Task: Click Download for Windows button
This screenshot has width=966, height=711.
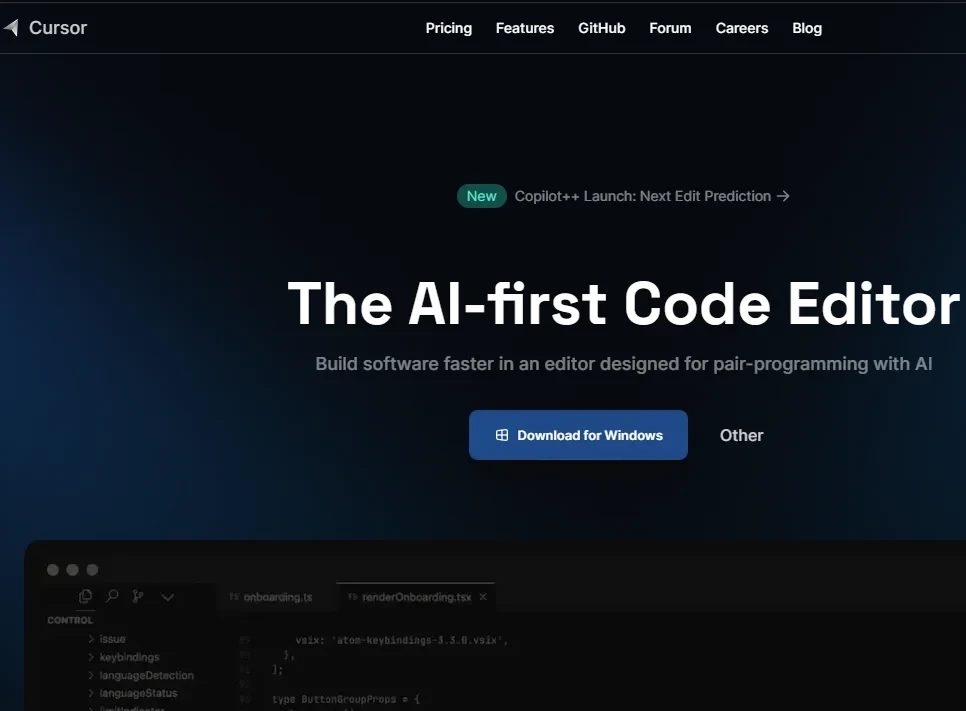Action: point(578,435)
